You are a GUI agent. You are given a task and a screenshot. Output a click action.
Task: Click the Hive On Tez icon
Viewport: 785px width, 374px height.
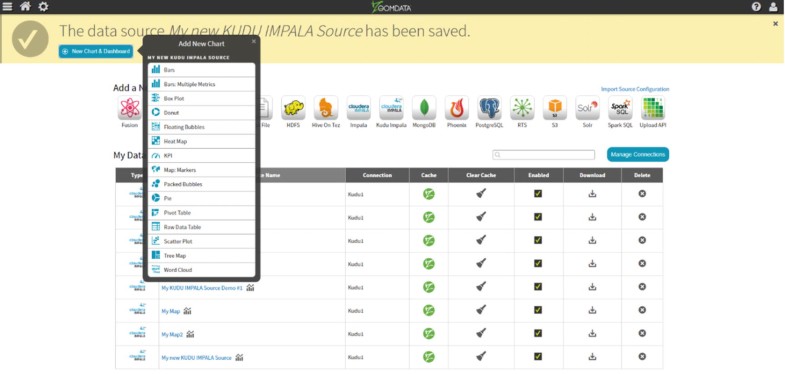click(x=326, y=108)
